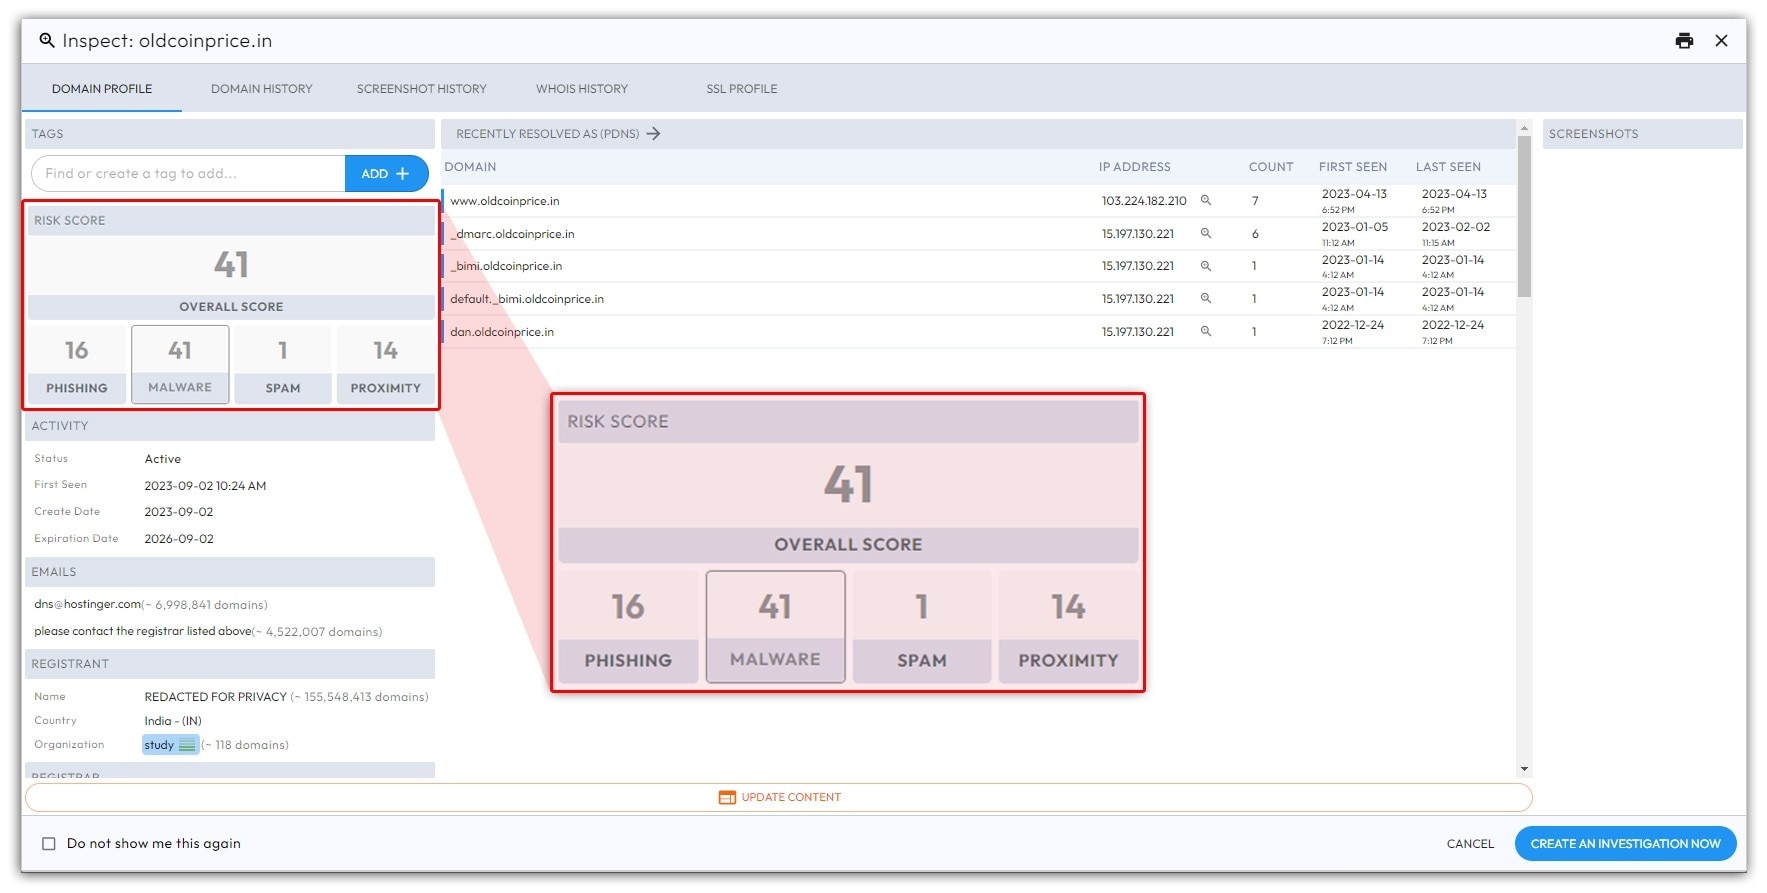The width and height of the screenshot is (1767, 893).
Task: Switch to the Domain History tab
Action: click(261, 89)
